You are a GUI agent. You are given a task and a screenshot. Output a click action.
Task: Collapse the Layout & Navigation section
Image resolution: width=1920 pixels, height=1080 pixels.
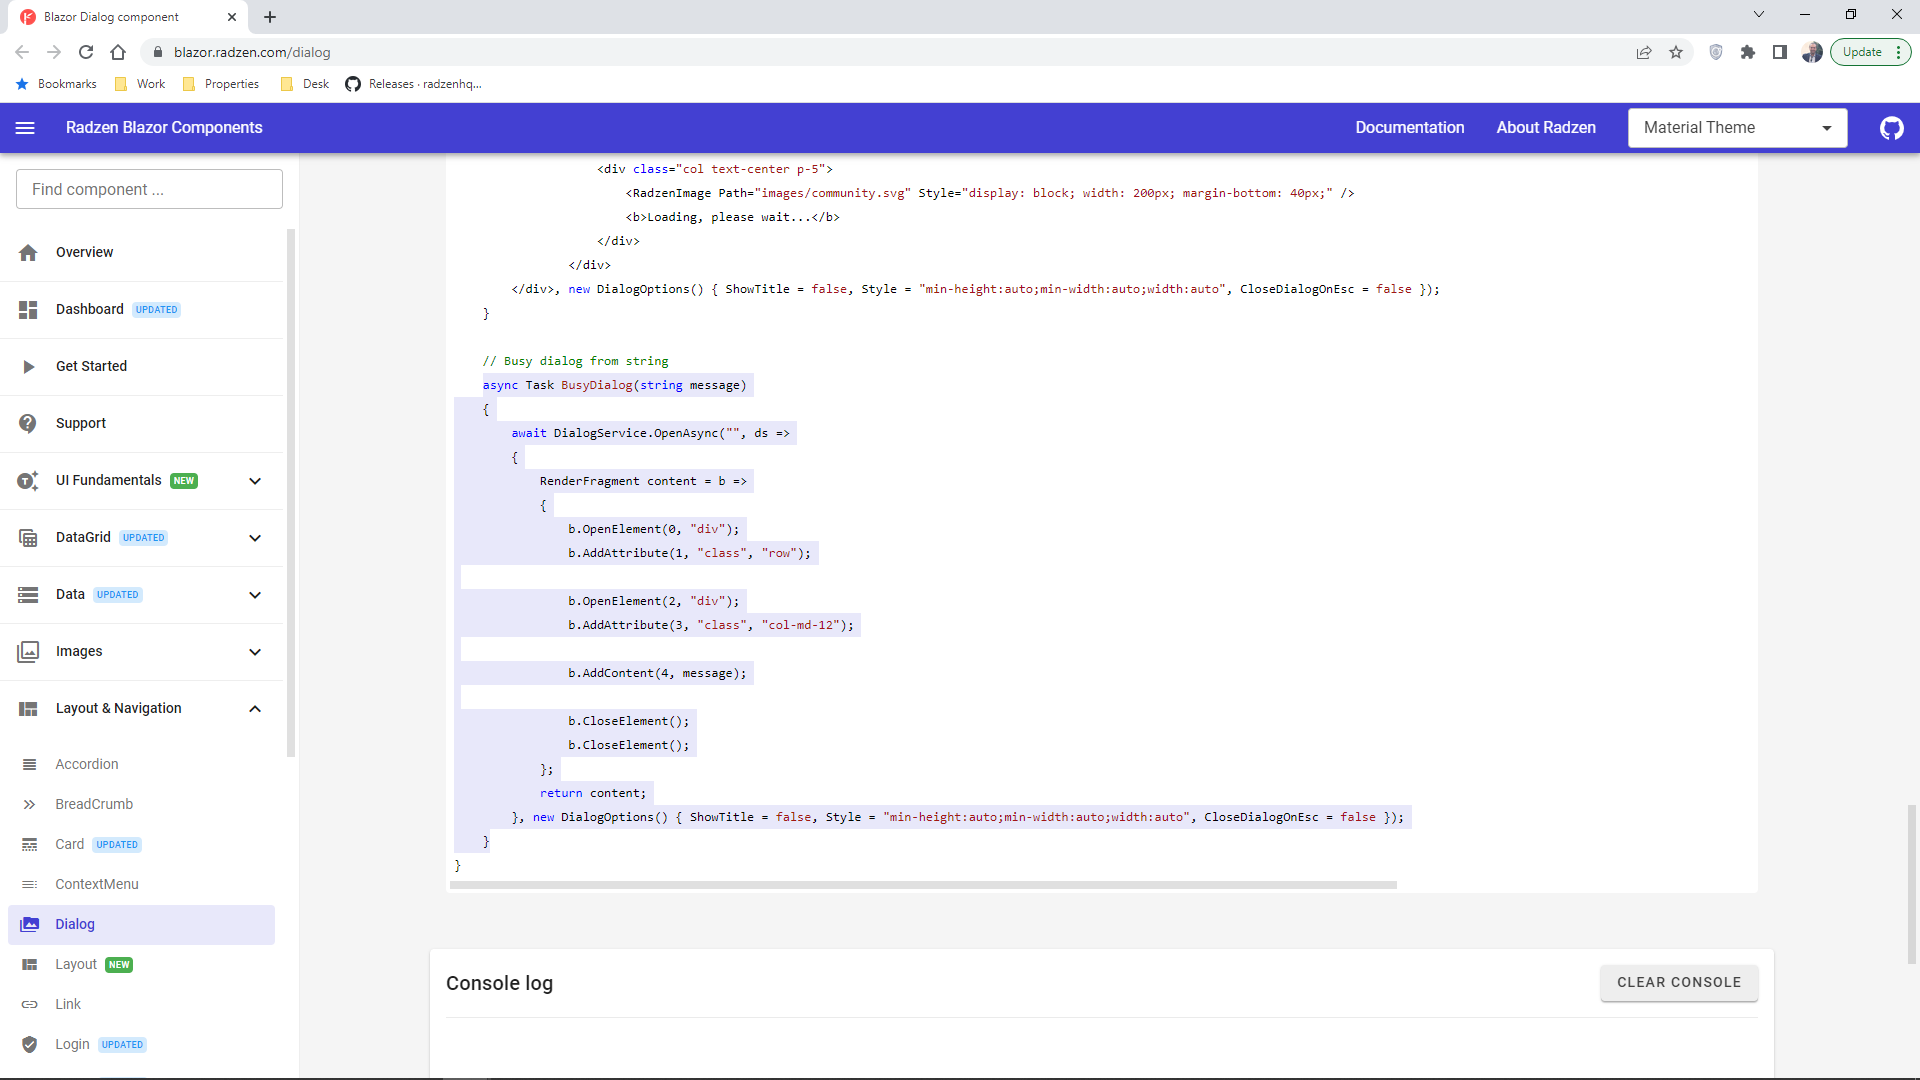[x=255, y=709]
